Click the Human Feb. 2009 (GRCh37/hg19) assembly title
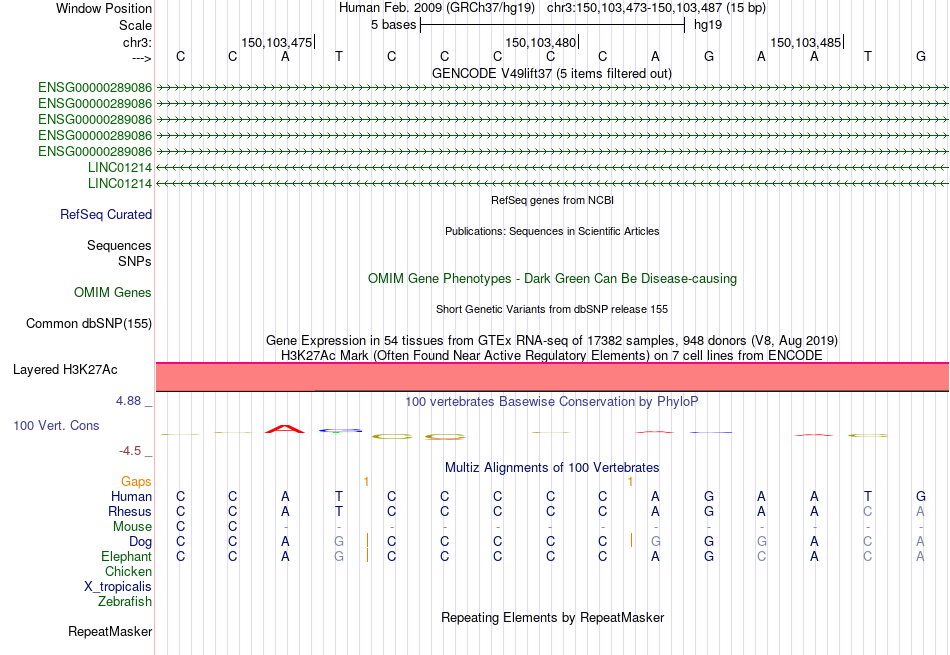This screenshot has width=950, height=655. pyautogui.click(x=437, y=8)
